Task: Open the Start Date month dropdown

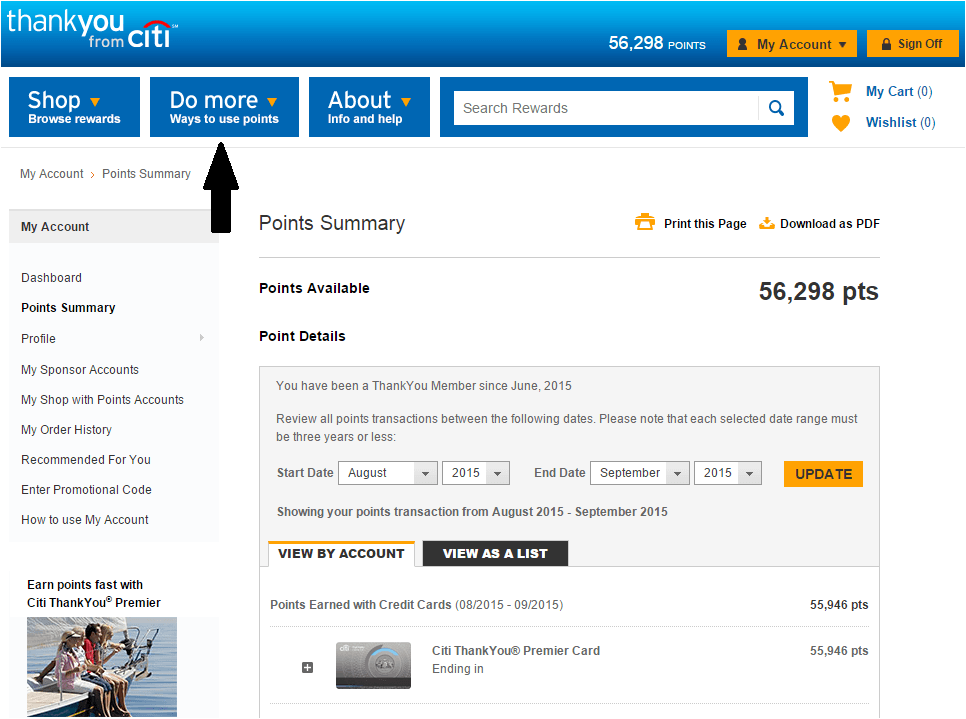Action: (x=388, y=473)
